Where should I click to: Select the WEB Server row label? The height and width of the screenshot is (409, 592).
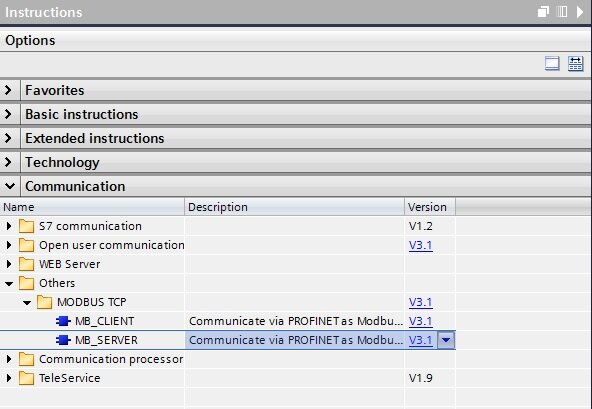tap(69, 264)
